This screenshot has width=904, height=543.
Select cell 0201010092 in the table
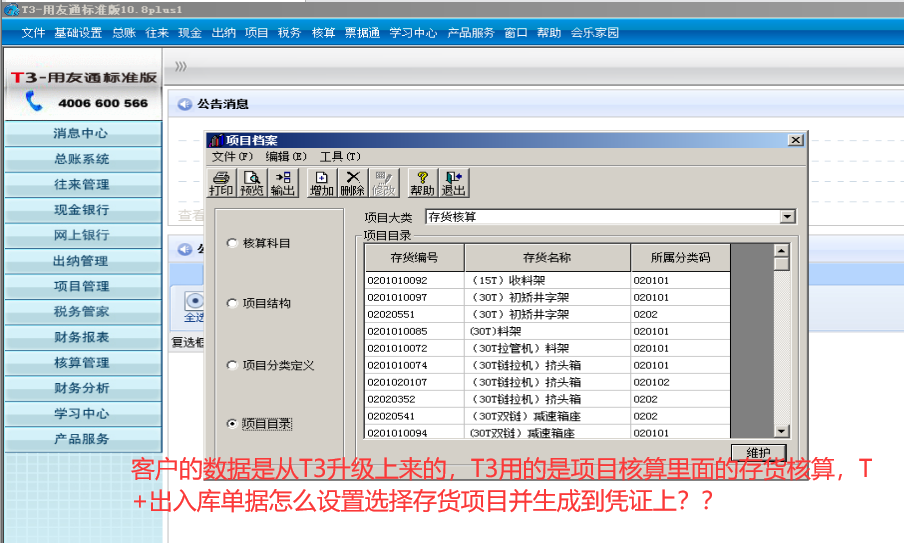point(415,280)
